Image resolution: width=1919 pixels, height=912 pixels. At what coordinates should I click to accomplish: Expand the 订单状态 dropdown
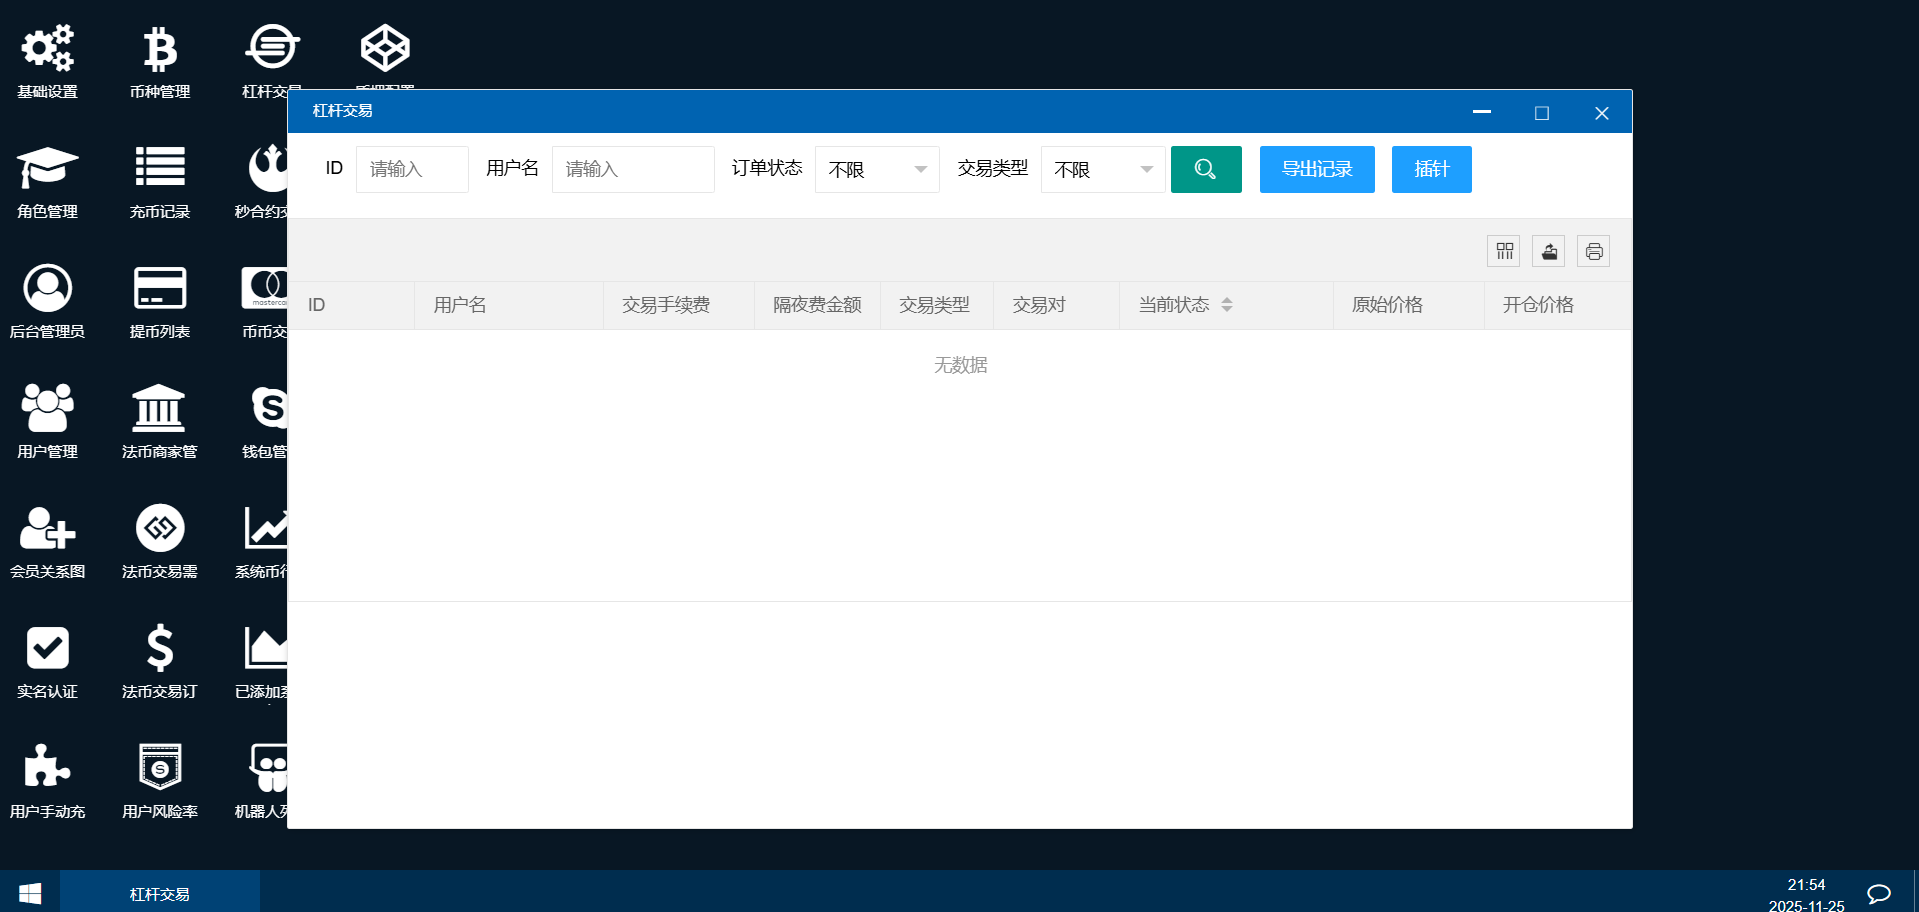tap(877, 170)
